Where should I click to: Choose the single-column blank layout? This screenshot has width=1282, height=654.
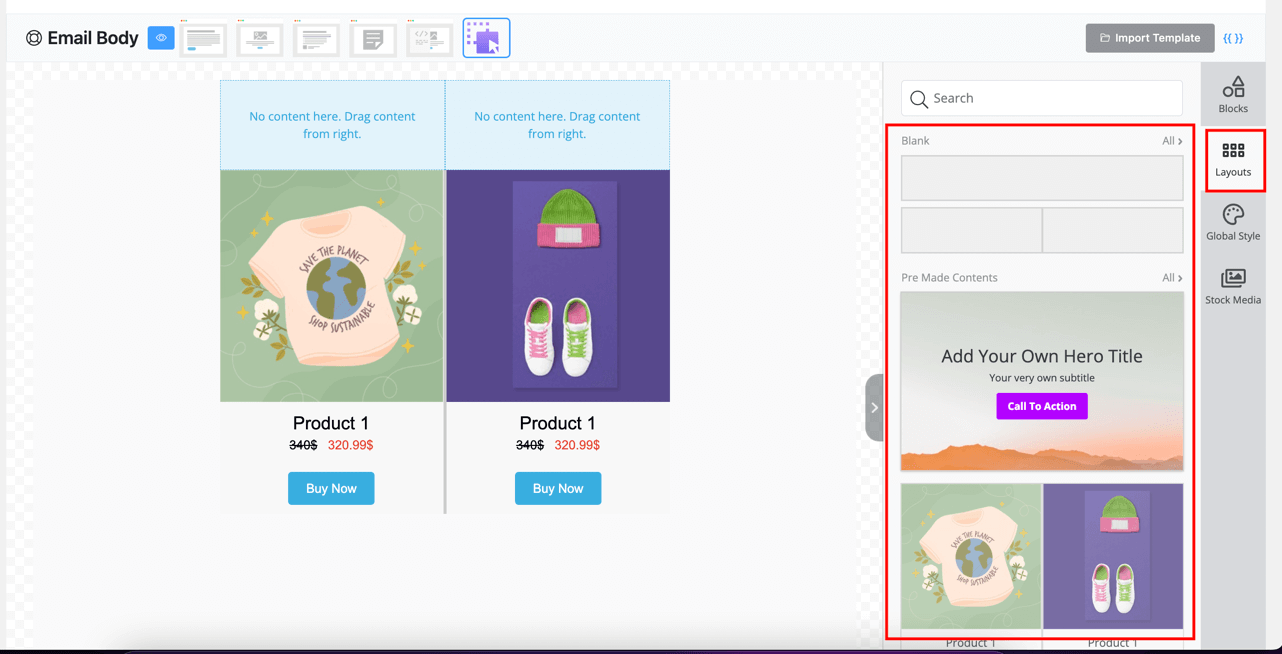click(x=1042, y=178)
